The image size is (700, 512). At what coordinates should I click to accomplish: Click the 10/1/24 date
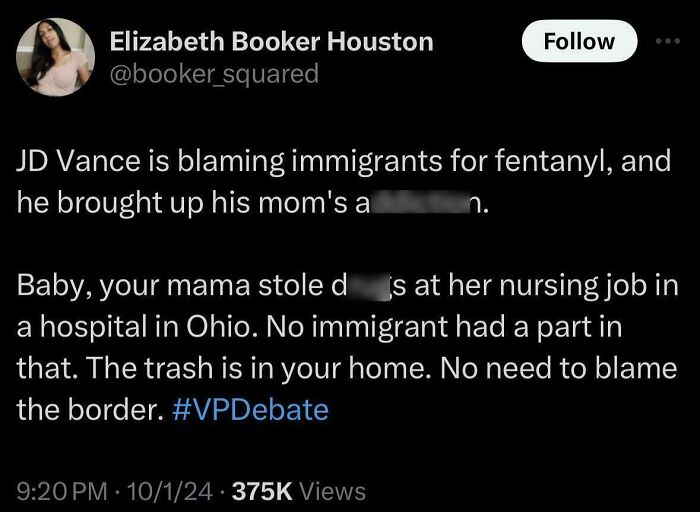(x=170, y=491)
